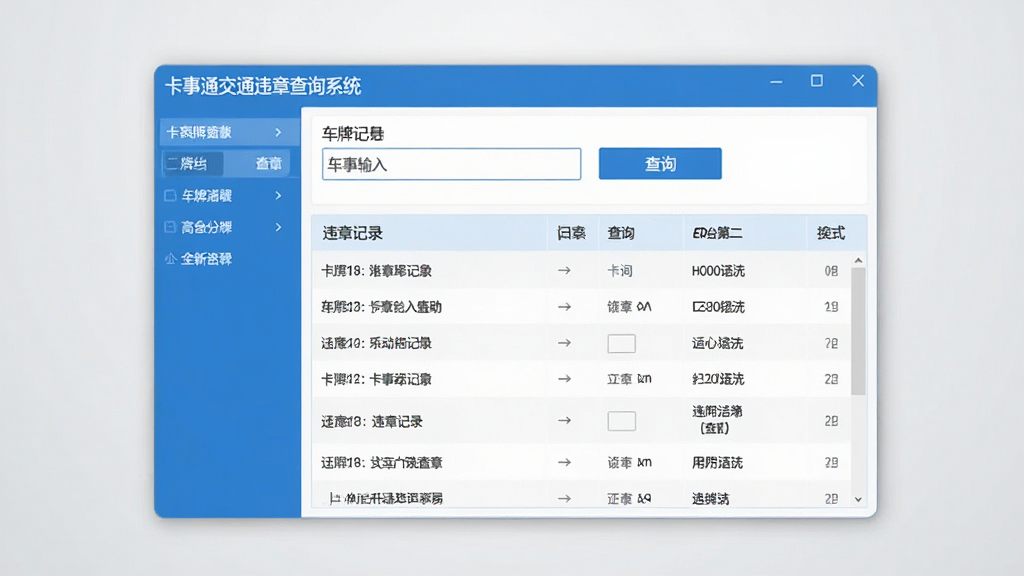Close the query system window
This screenshot has width=1024, height=576.
pos(857,80)
